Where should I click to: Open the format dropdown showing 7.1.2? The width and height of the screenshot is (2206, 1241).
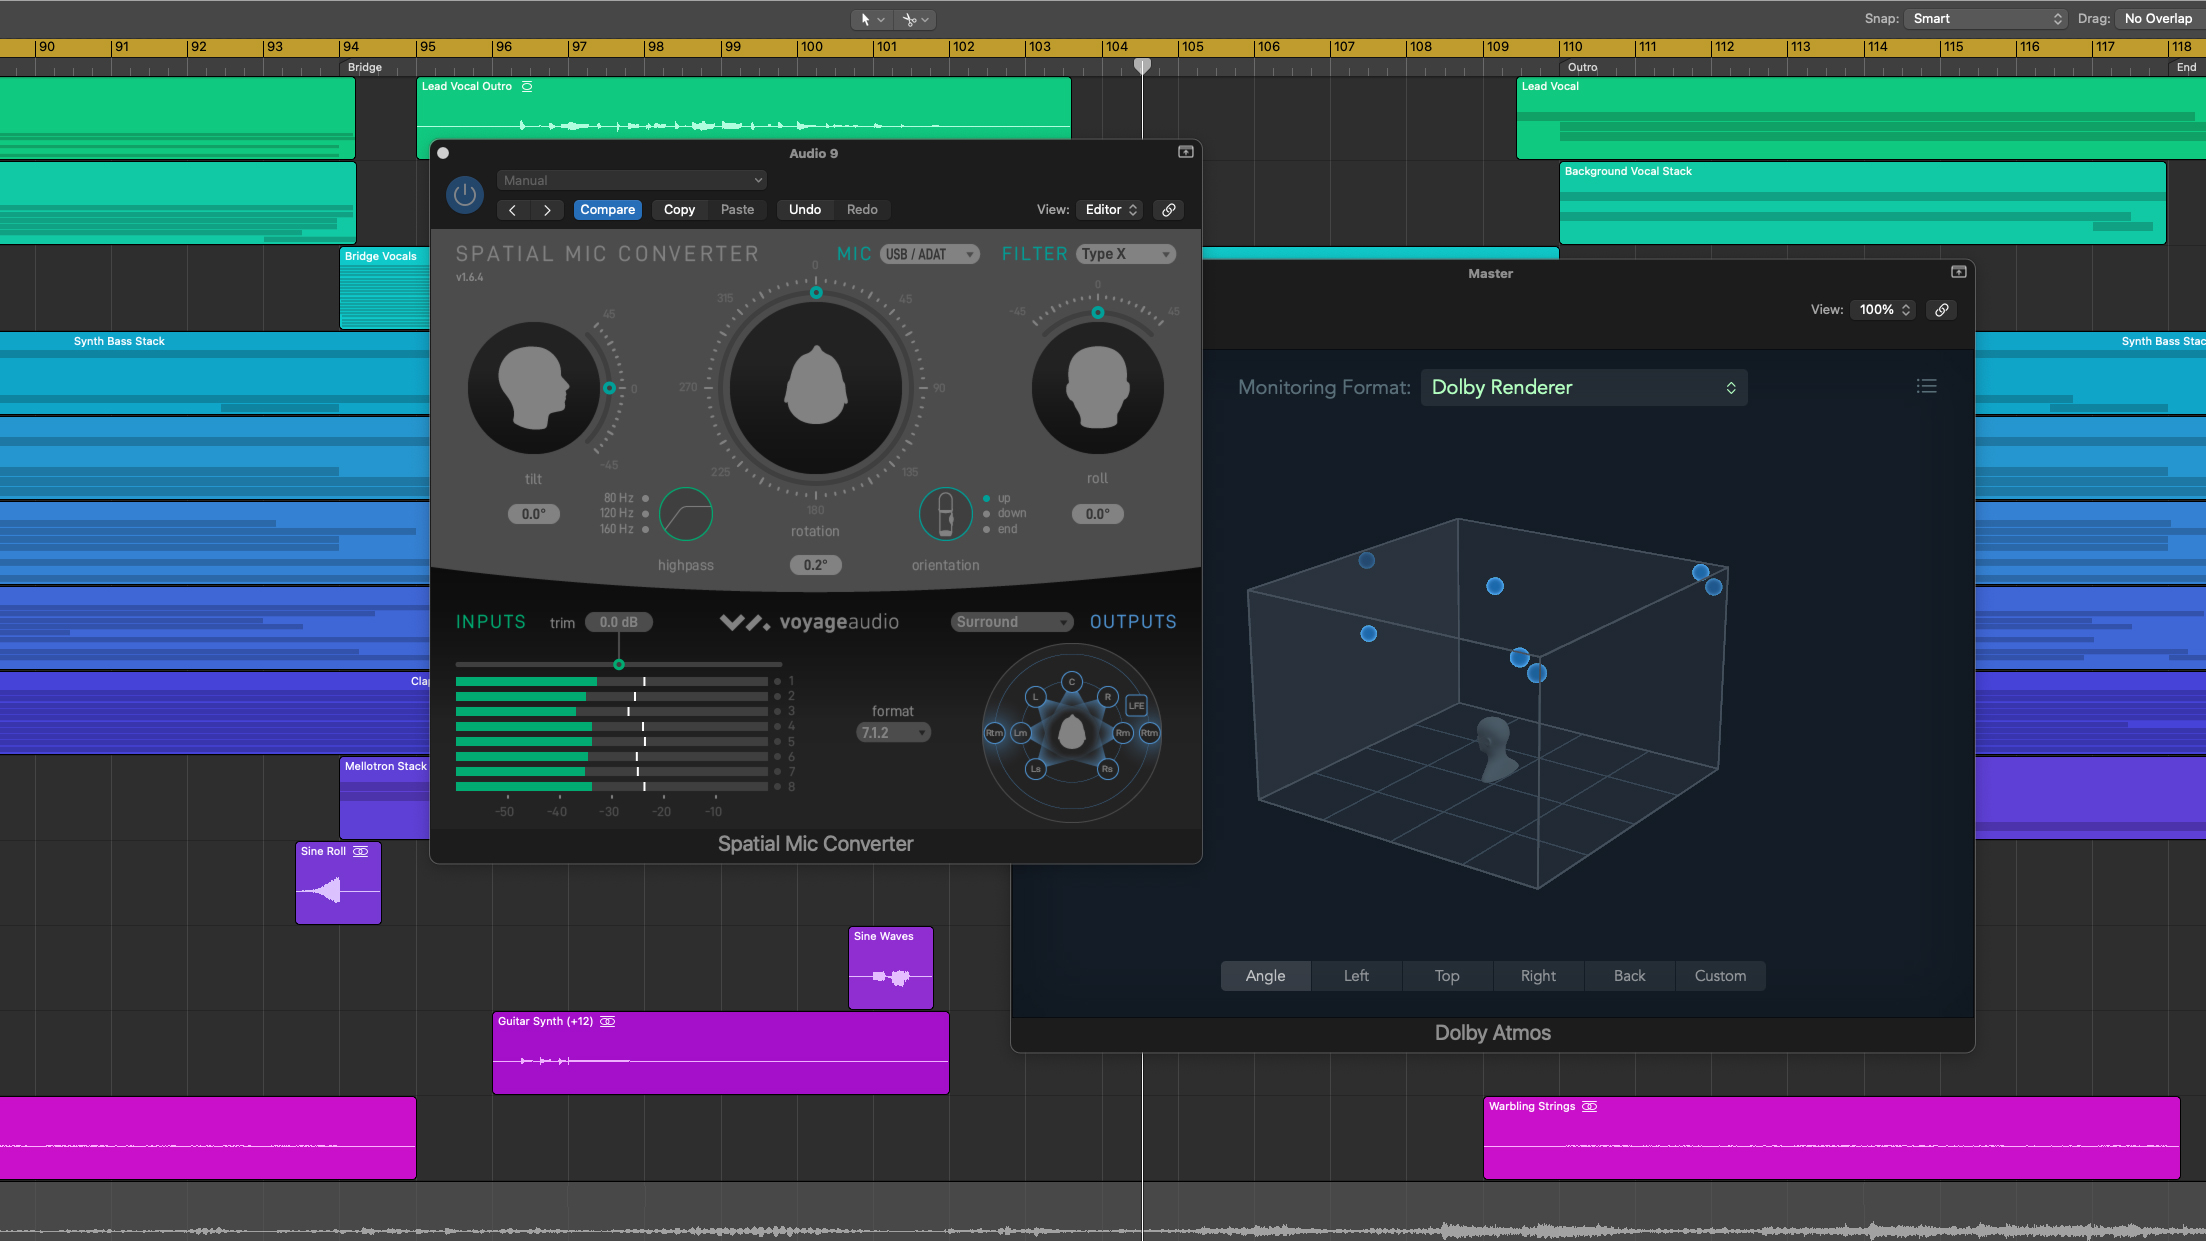point(891,731)
